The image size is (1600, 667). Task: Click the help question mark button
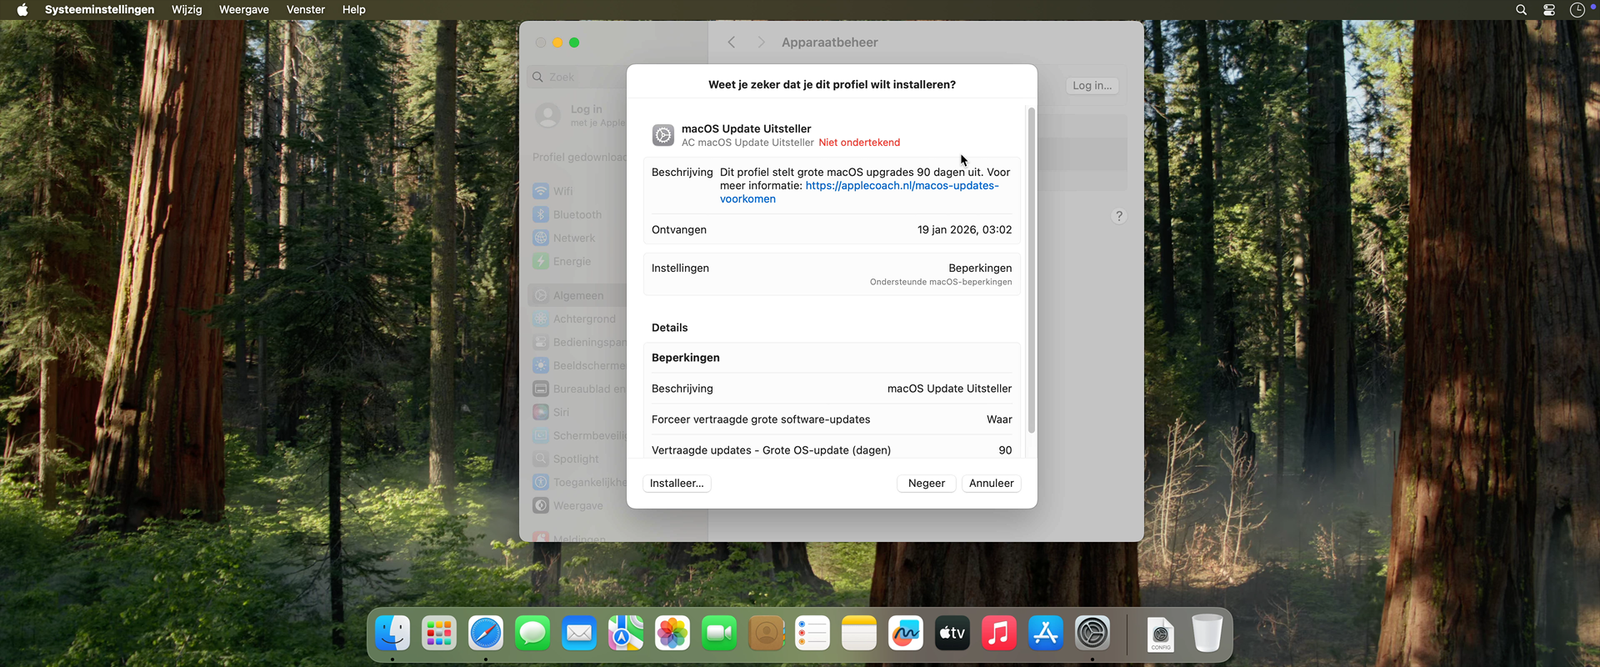[x=1119, y=216]
